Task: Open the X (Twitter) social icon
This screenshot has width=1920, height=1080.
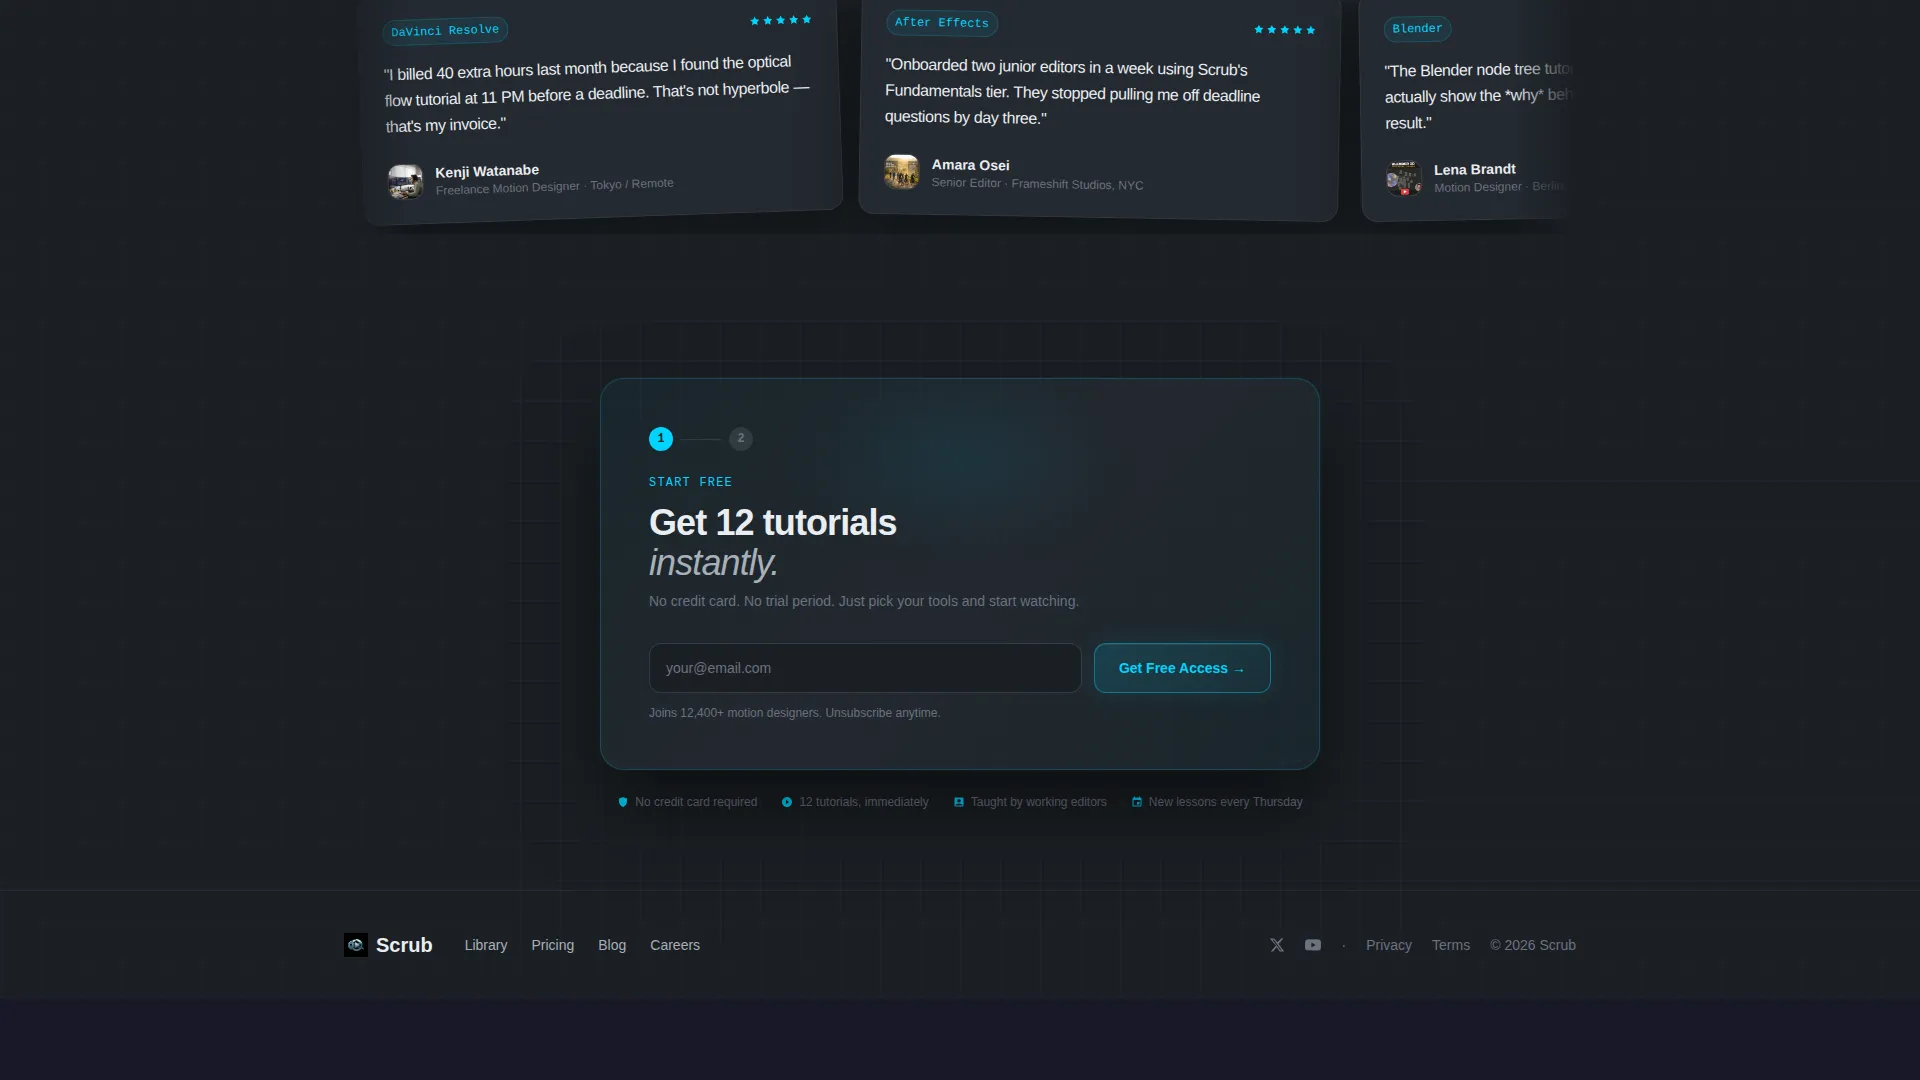Action: (1277, 945)
